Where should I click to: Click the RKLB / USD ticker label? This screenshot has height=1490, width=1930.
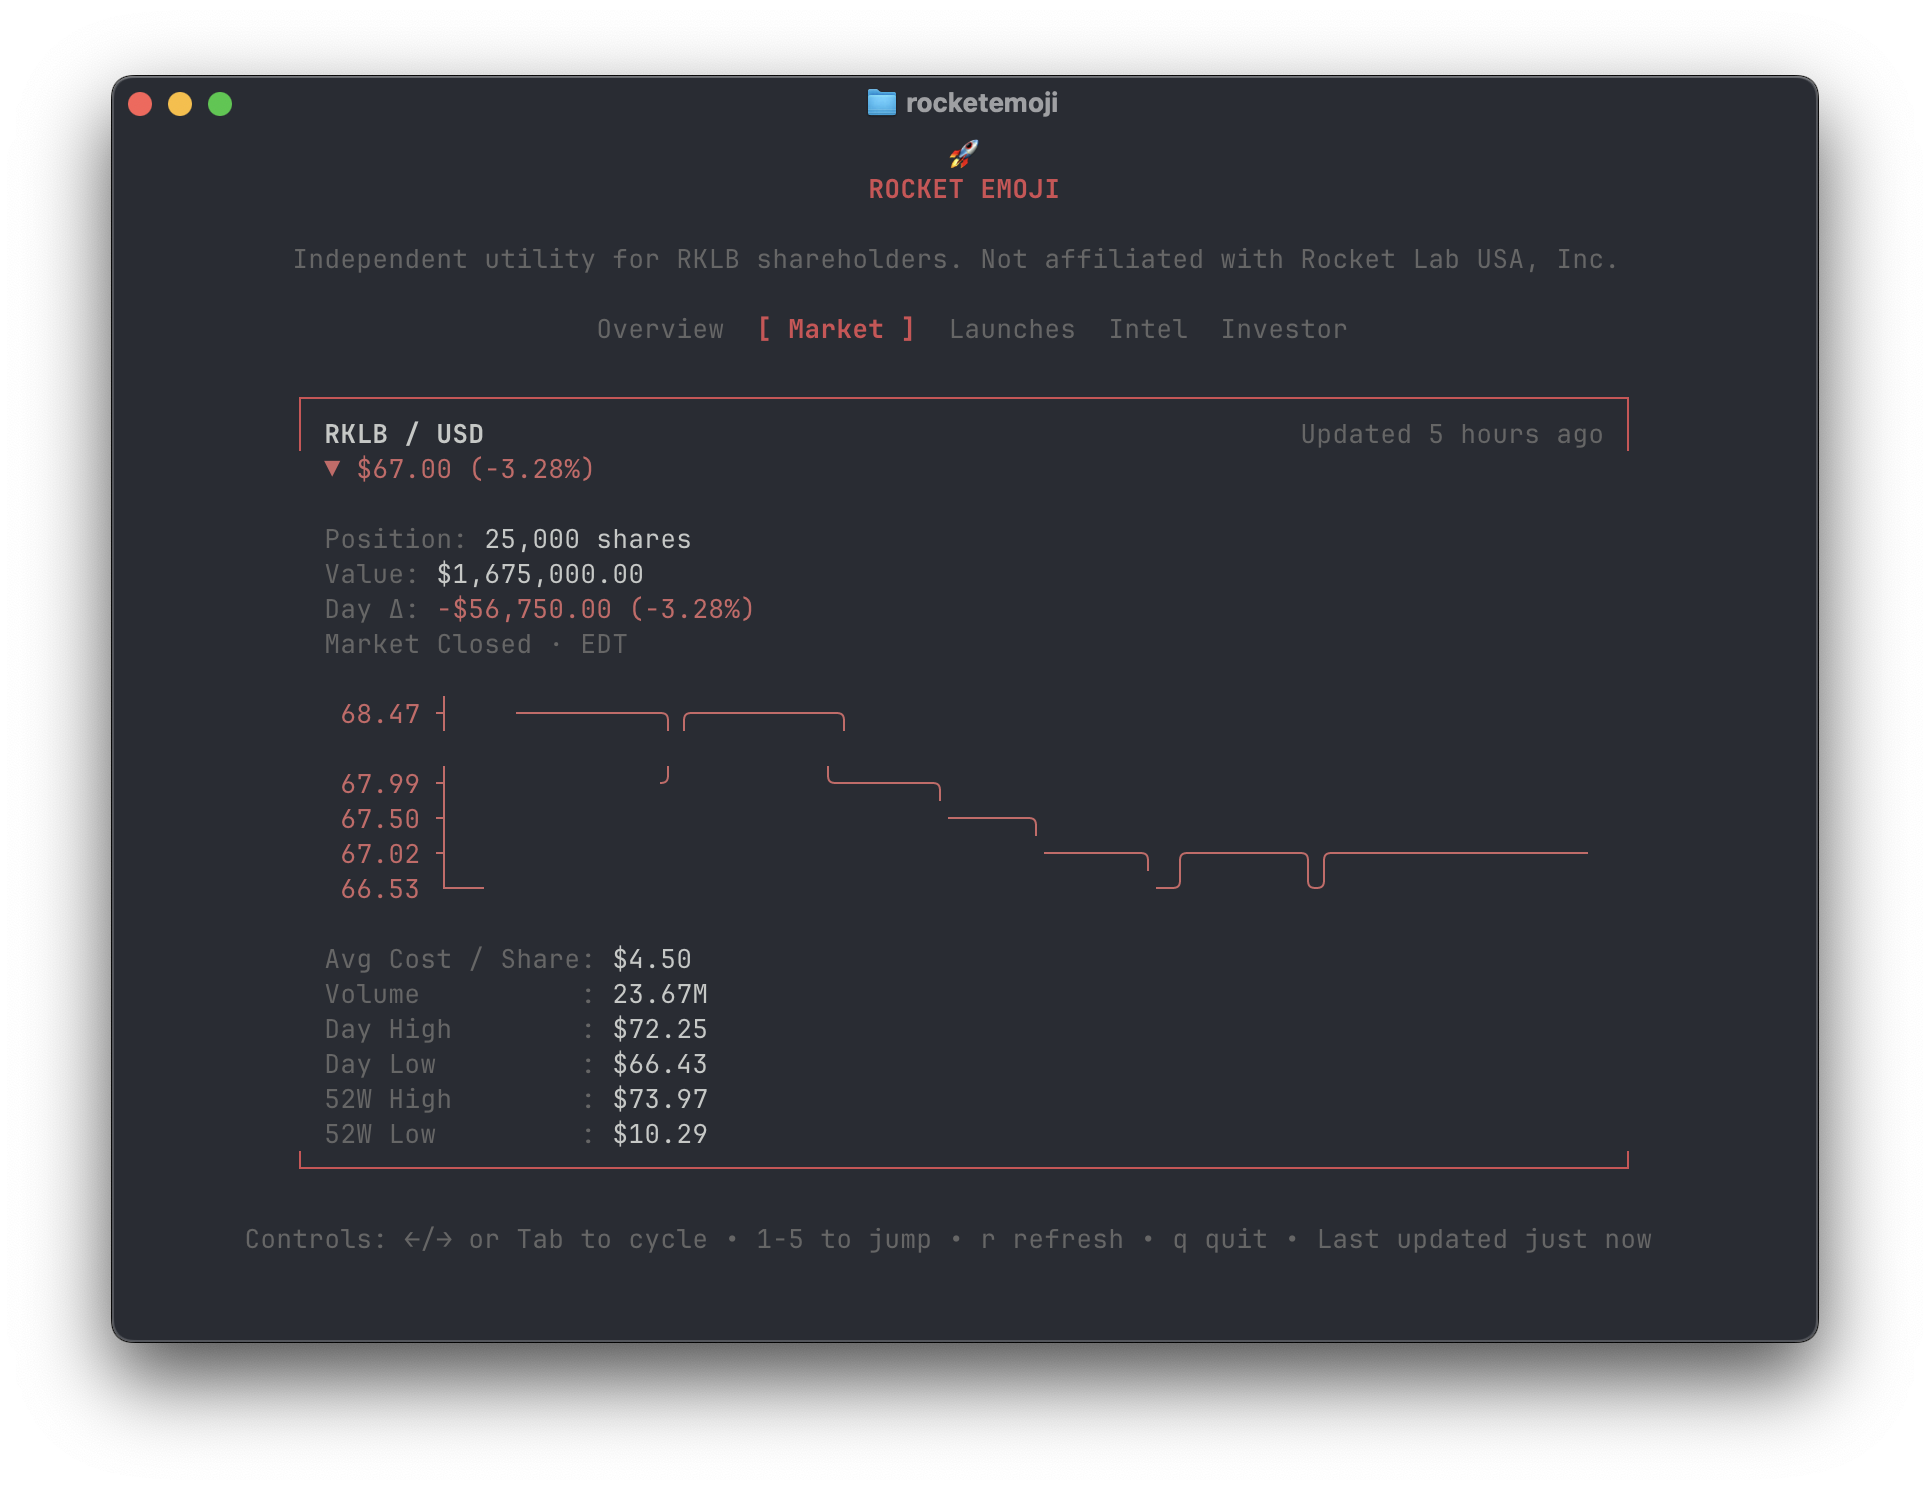(x=403, y=433)
